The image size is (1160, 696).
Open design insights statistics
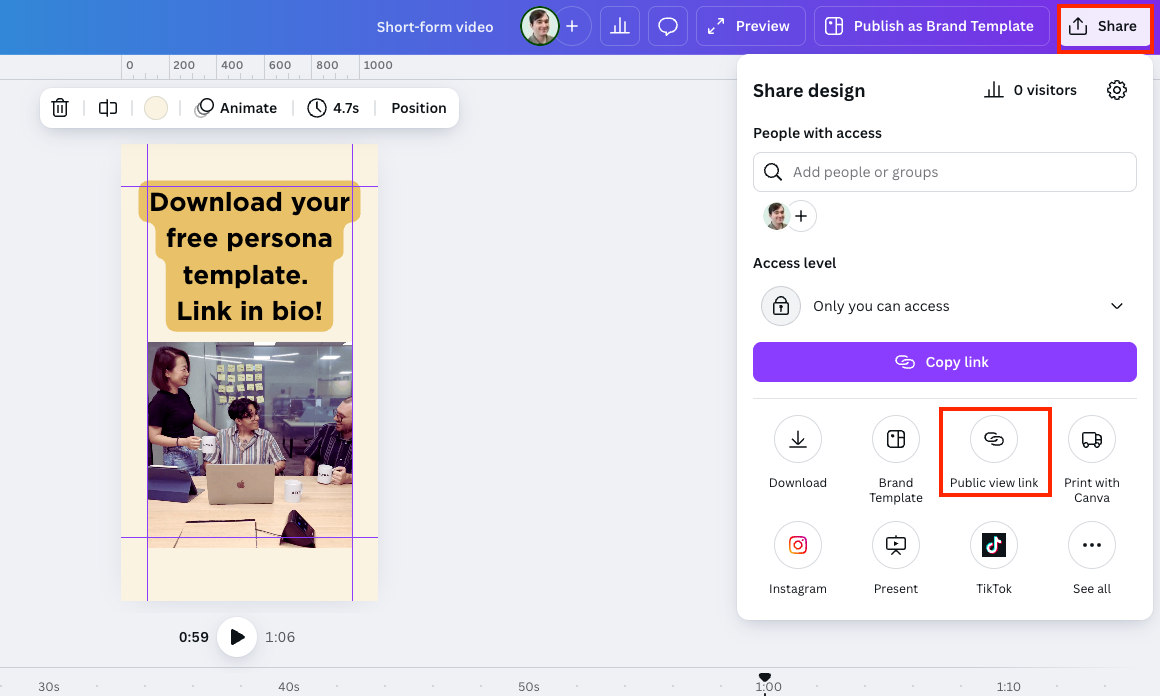[x=619, y=26]
